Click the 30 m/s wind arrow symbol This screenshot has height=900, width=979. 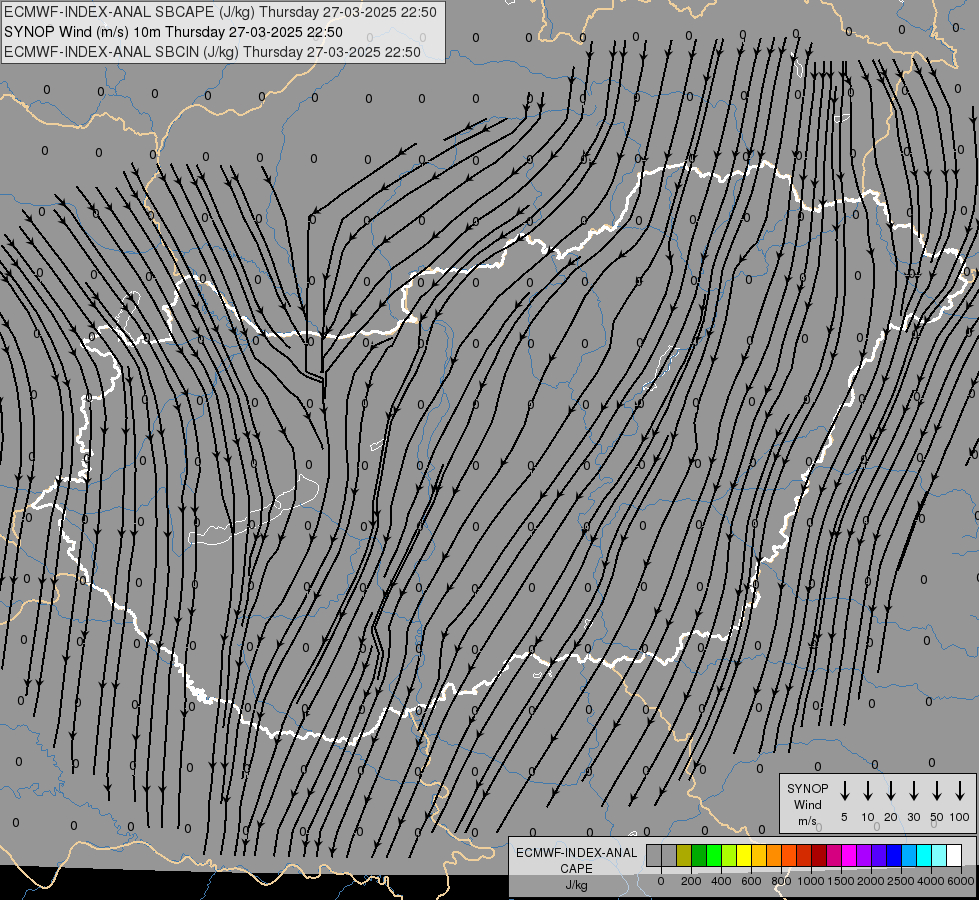[913, 791]
